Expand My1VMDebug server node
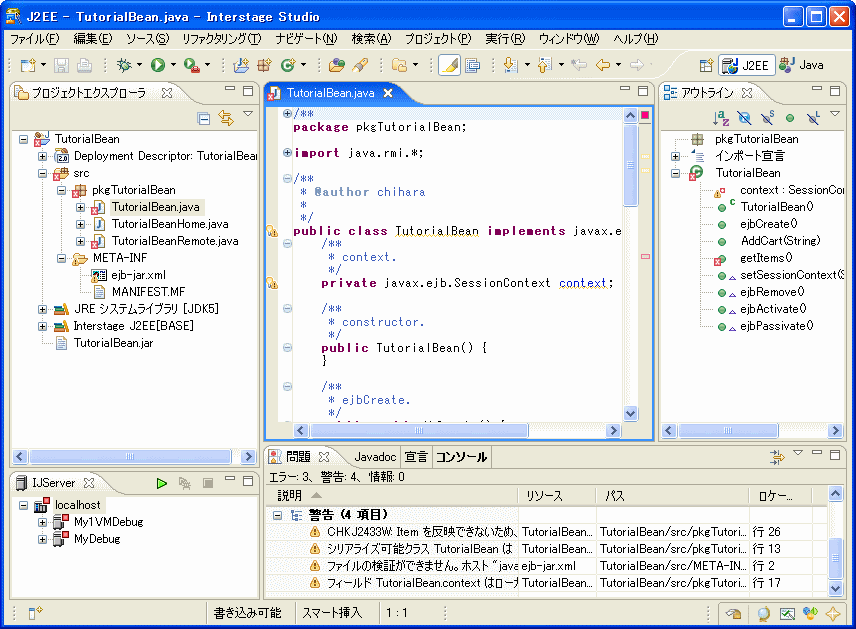The width and height of the screenshot is (856, 629). 43,523
